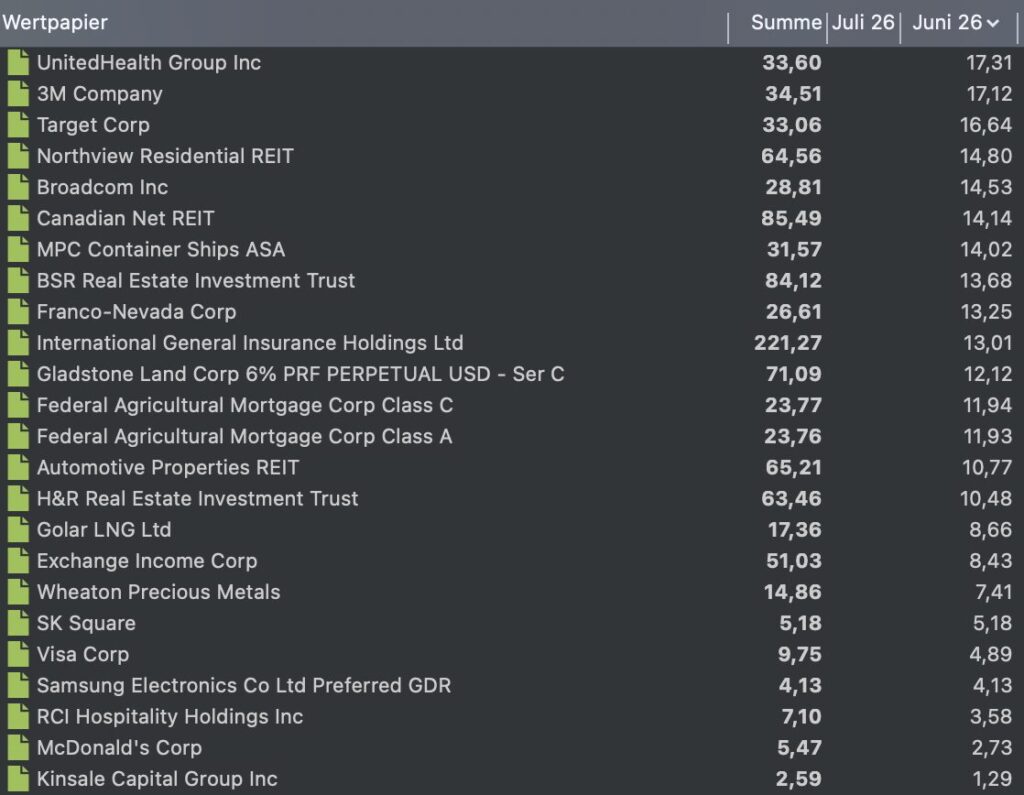Select the Kinsale Capital Group Inc name
Screen dimensions: 1024x795
coord(157,779)
